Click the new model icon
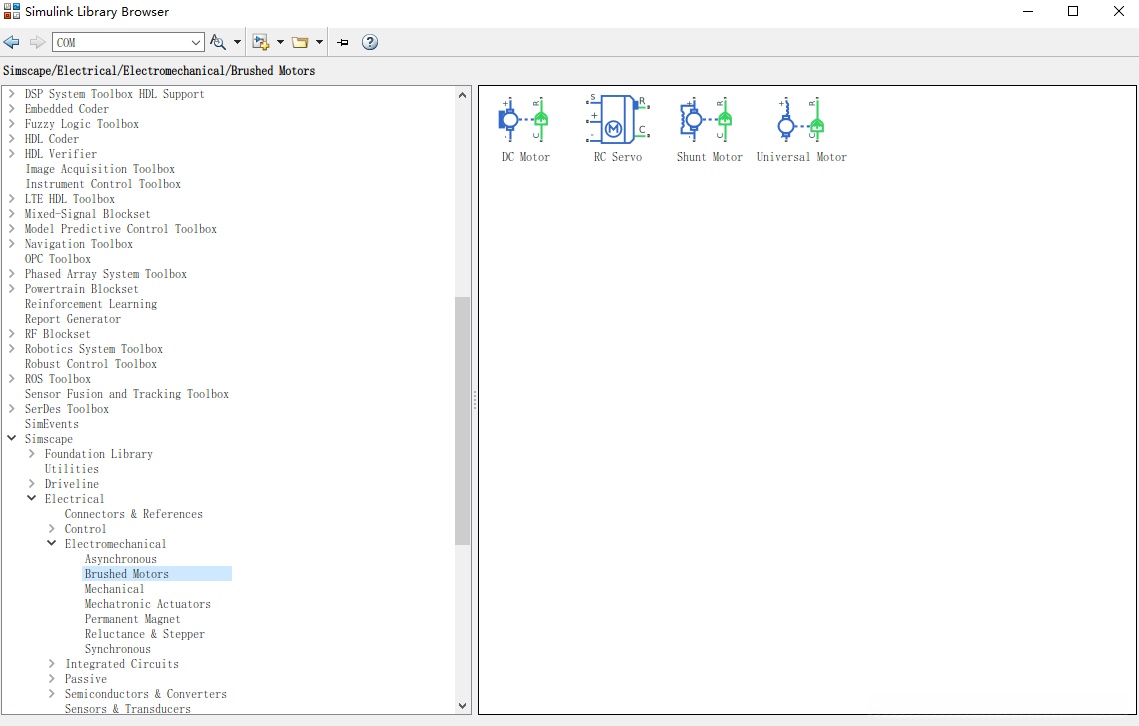The width and height of the screenshot is (1139, 726). (260, 42)
